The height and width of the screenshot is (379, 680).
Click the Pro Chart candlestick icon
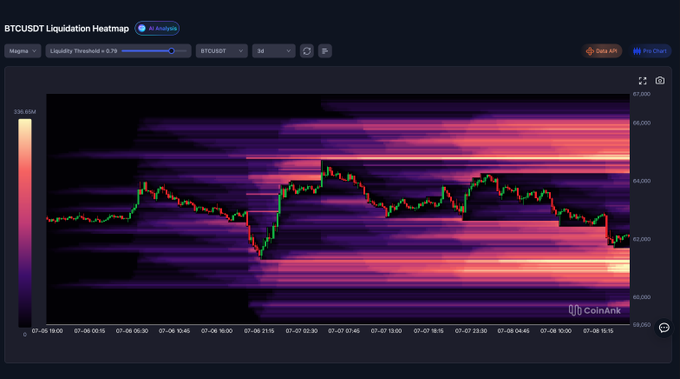pyautogui.click(x=637, y=51)
